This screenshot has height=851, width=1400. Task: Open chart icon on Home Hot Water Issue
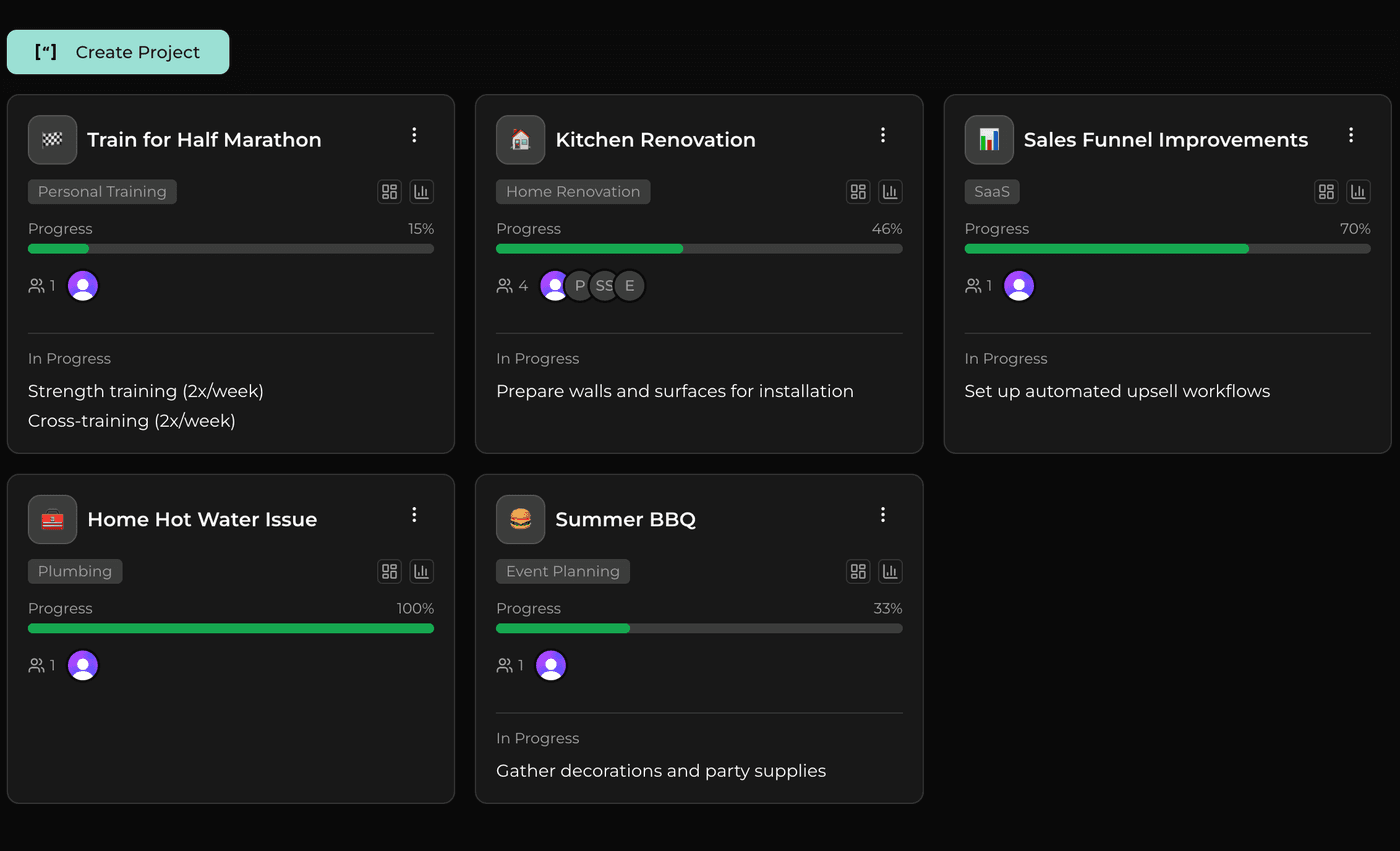tap(422, 572)
